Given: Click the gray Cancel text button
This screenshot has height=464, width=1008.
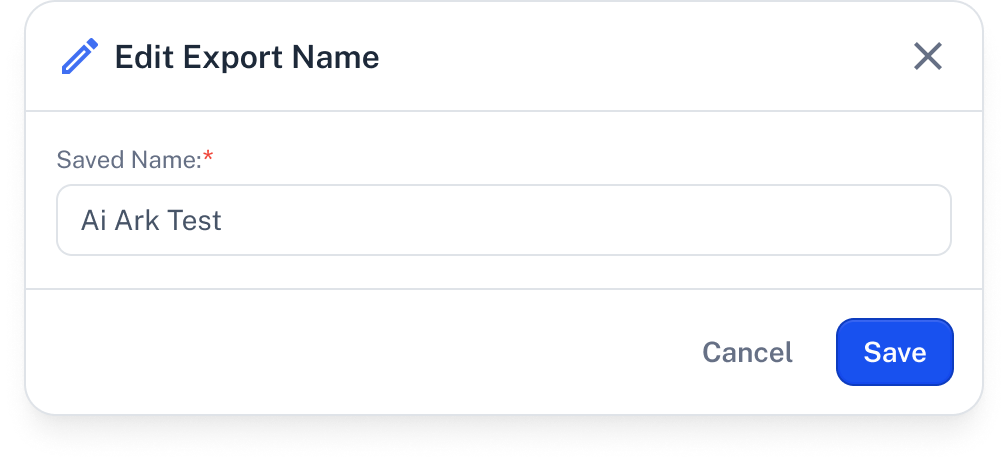Looking at the screenshot, I should click(x=747, y=352).
